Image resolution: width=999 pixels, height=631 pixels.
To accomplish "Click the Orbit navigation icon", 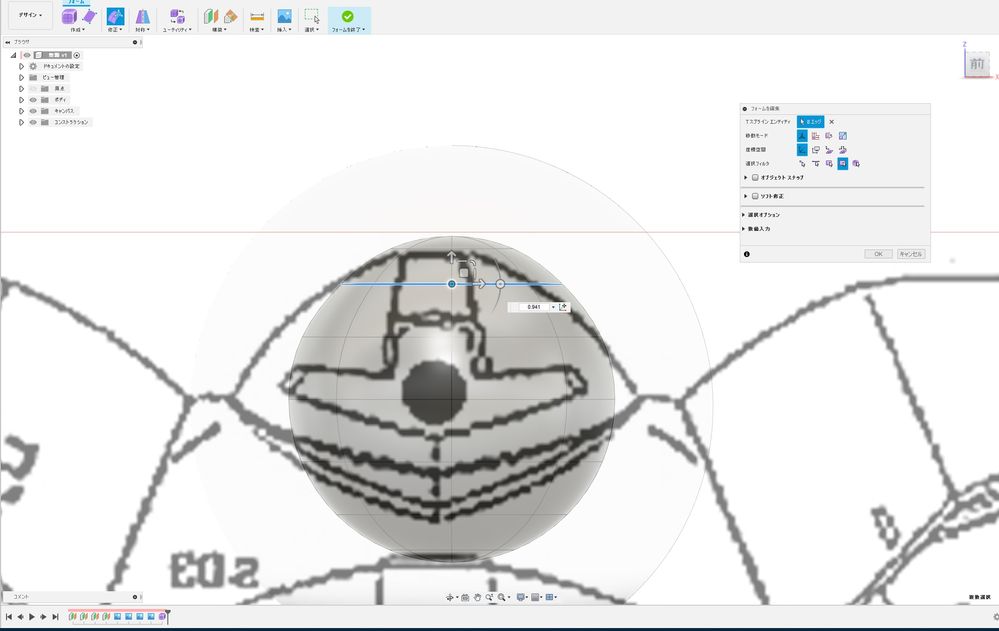I will pos(449,597).
